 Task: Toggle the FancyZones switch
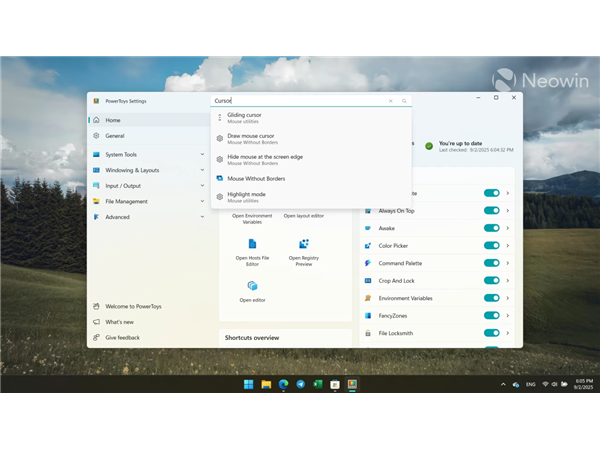492,316
